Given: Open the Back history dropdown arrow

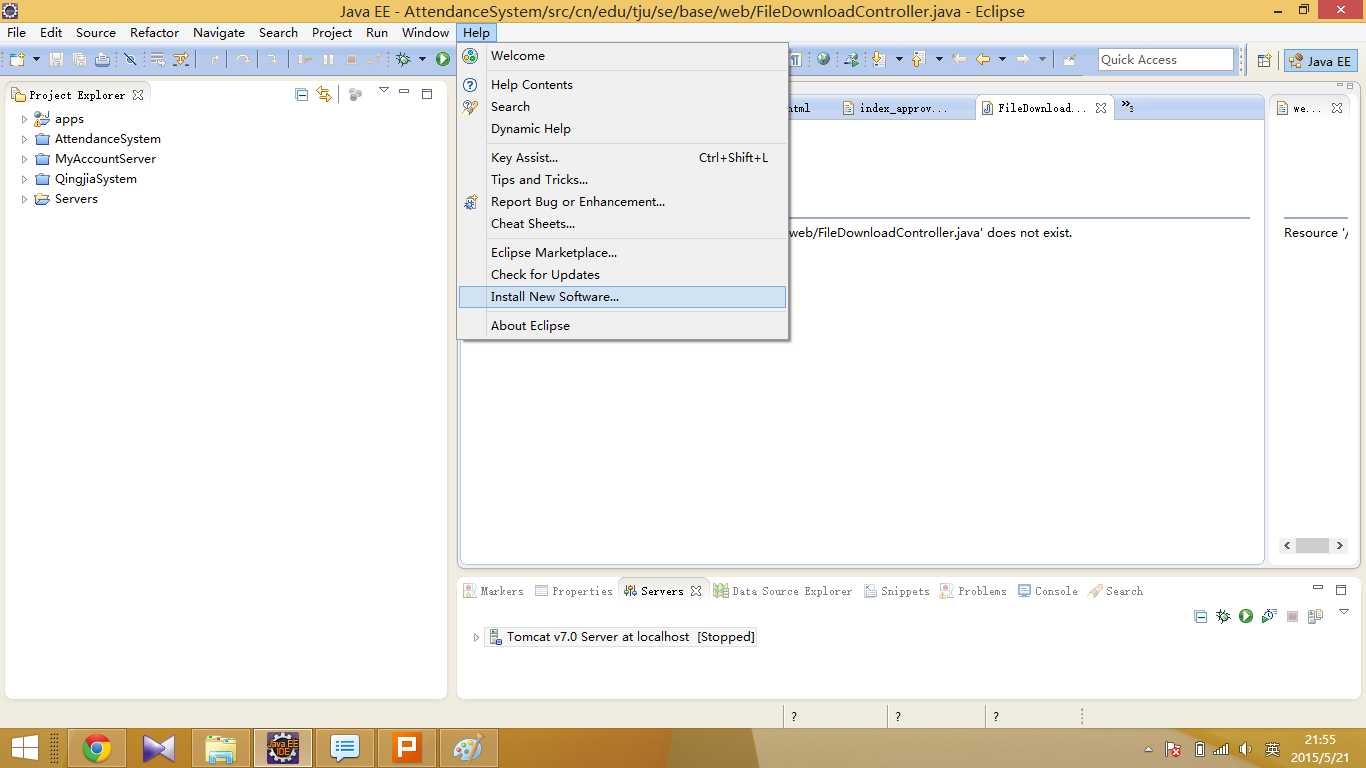Looking at the screenshot, I should (1002, 59).
